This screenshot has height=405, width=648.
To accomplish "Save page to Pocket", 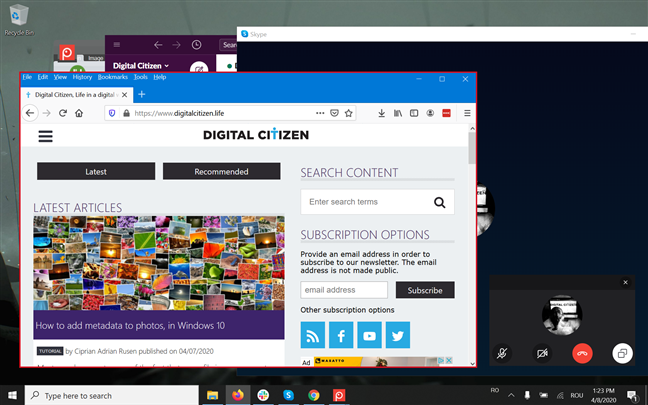I will 334,113.
